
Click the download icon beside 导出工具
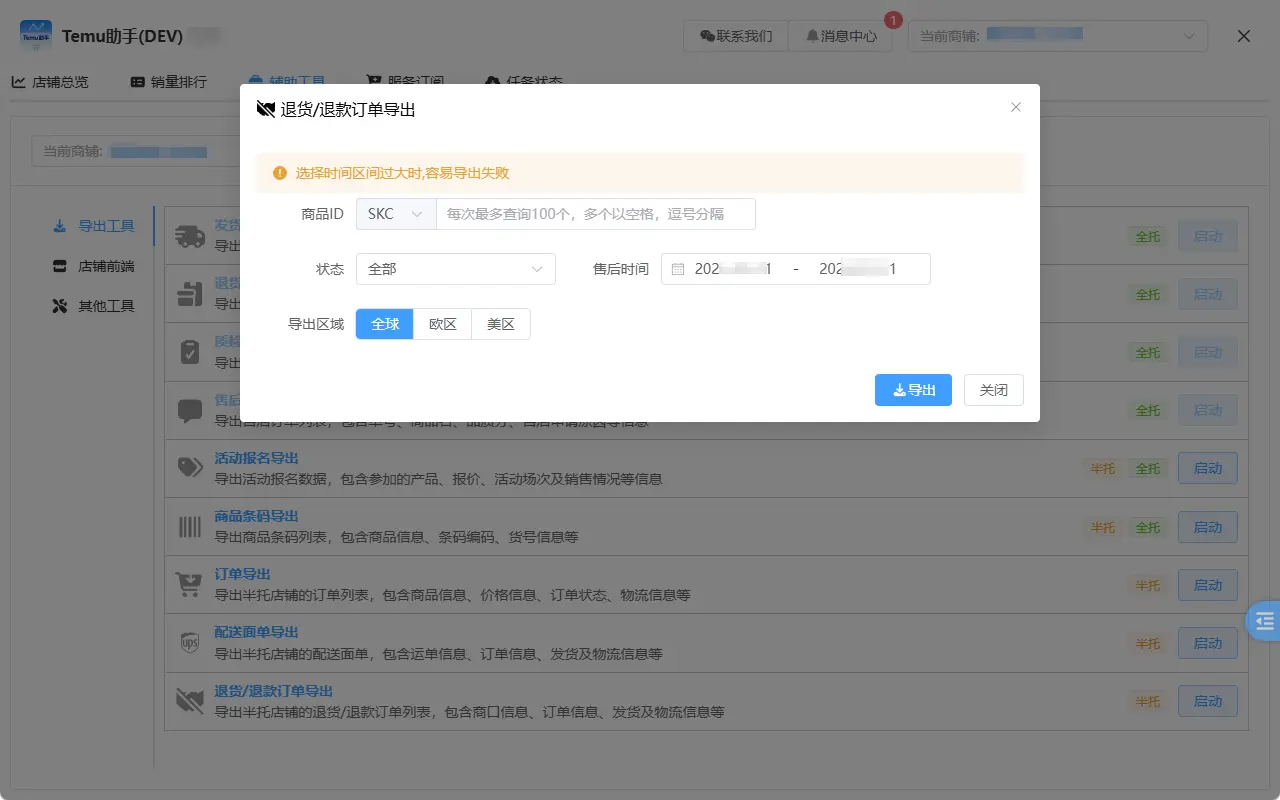click(x=60, y=226)
